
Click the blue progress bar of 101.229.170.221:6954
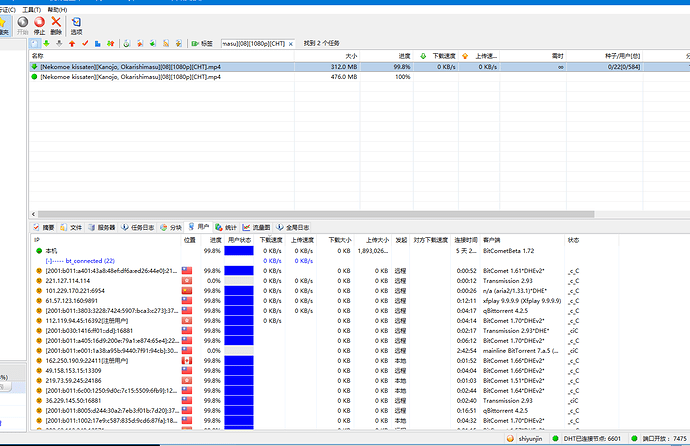point(239,291)
